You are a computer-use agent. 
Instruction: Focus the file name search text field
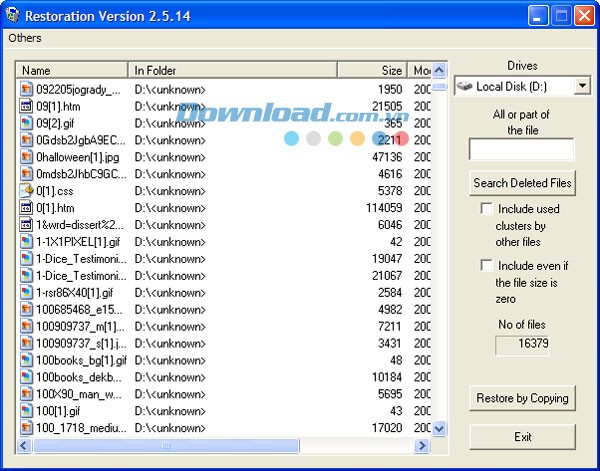pyautogui.click(x=521, y=150)
